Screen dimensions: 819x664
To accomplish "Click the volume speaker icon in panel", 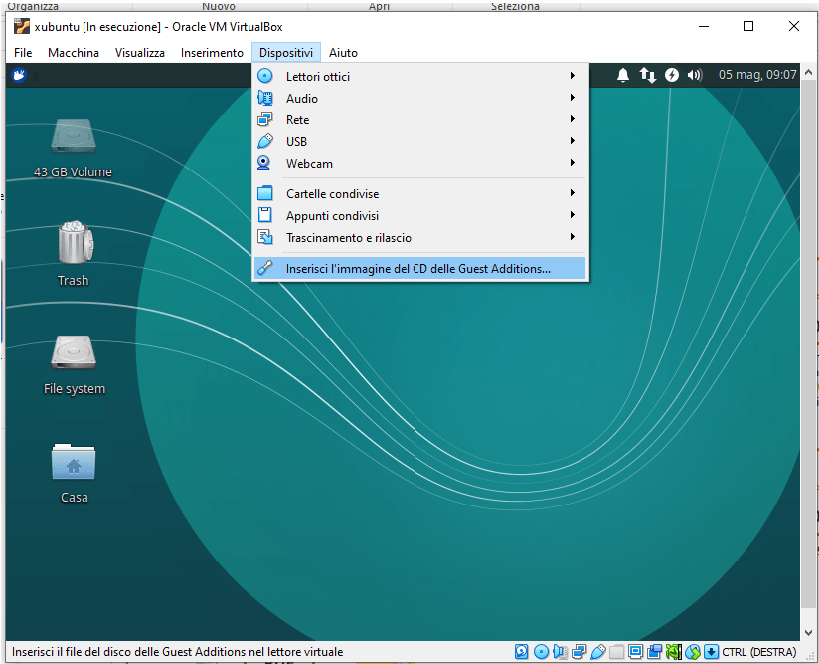I will [695, 75].
